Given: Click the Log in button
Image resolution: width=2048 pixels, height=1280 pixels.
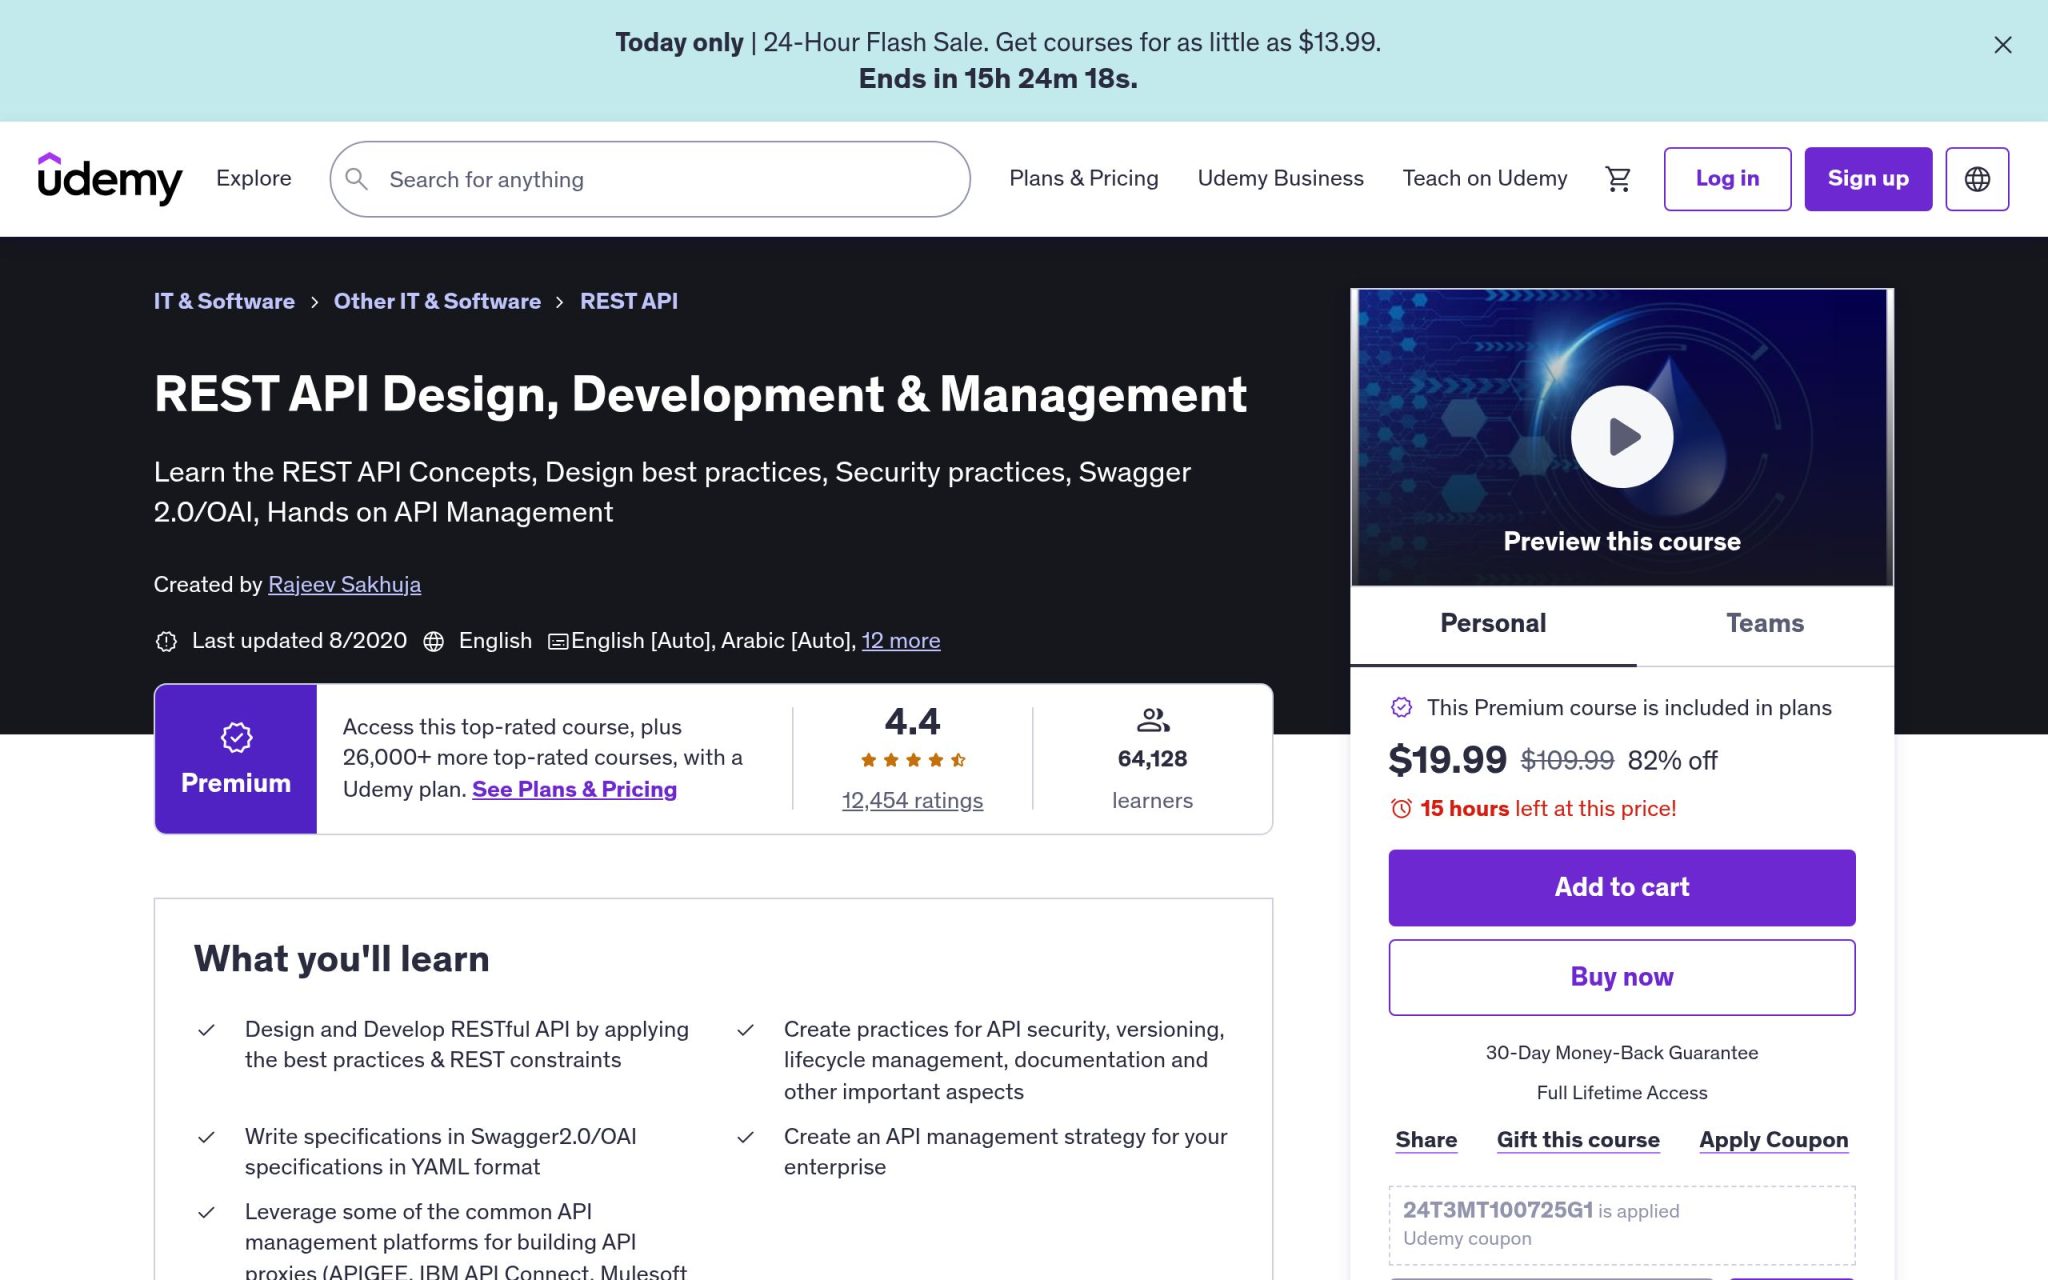Looking at the screenshot, I should click(1727, 179).
